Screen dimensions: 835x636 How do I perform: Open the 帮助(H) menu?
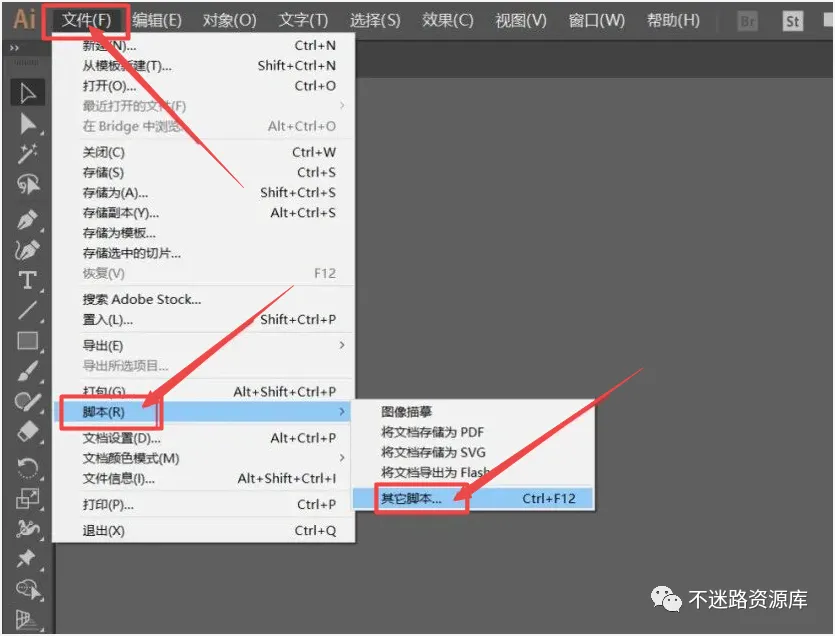click(673, 21)
